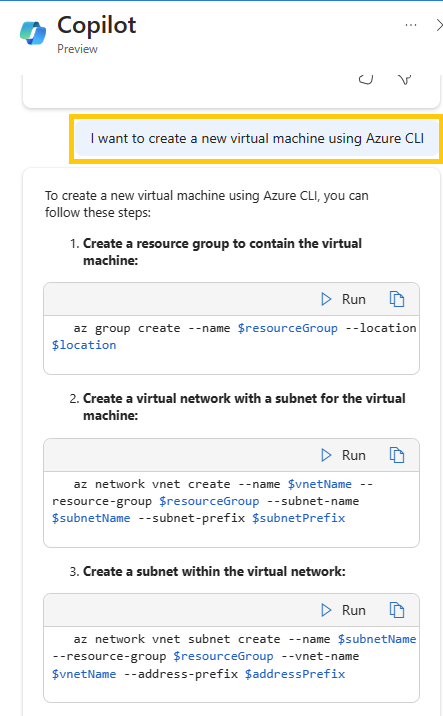443x716 pixels.
Task: Click the partially hidden thumbs-down feedback icon
Action: tap(404, 79)
